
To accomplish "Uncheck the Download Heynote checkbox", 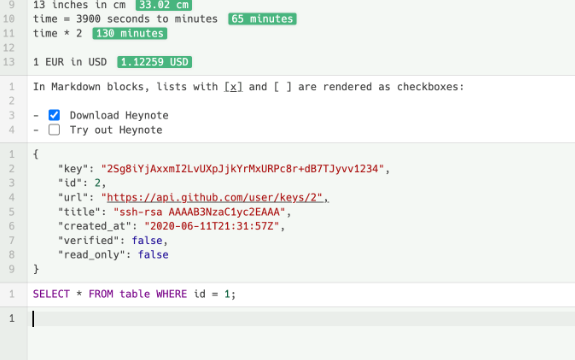I will 54,115.
